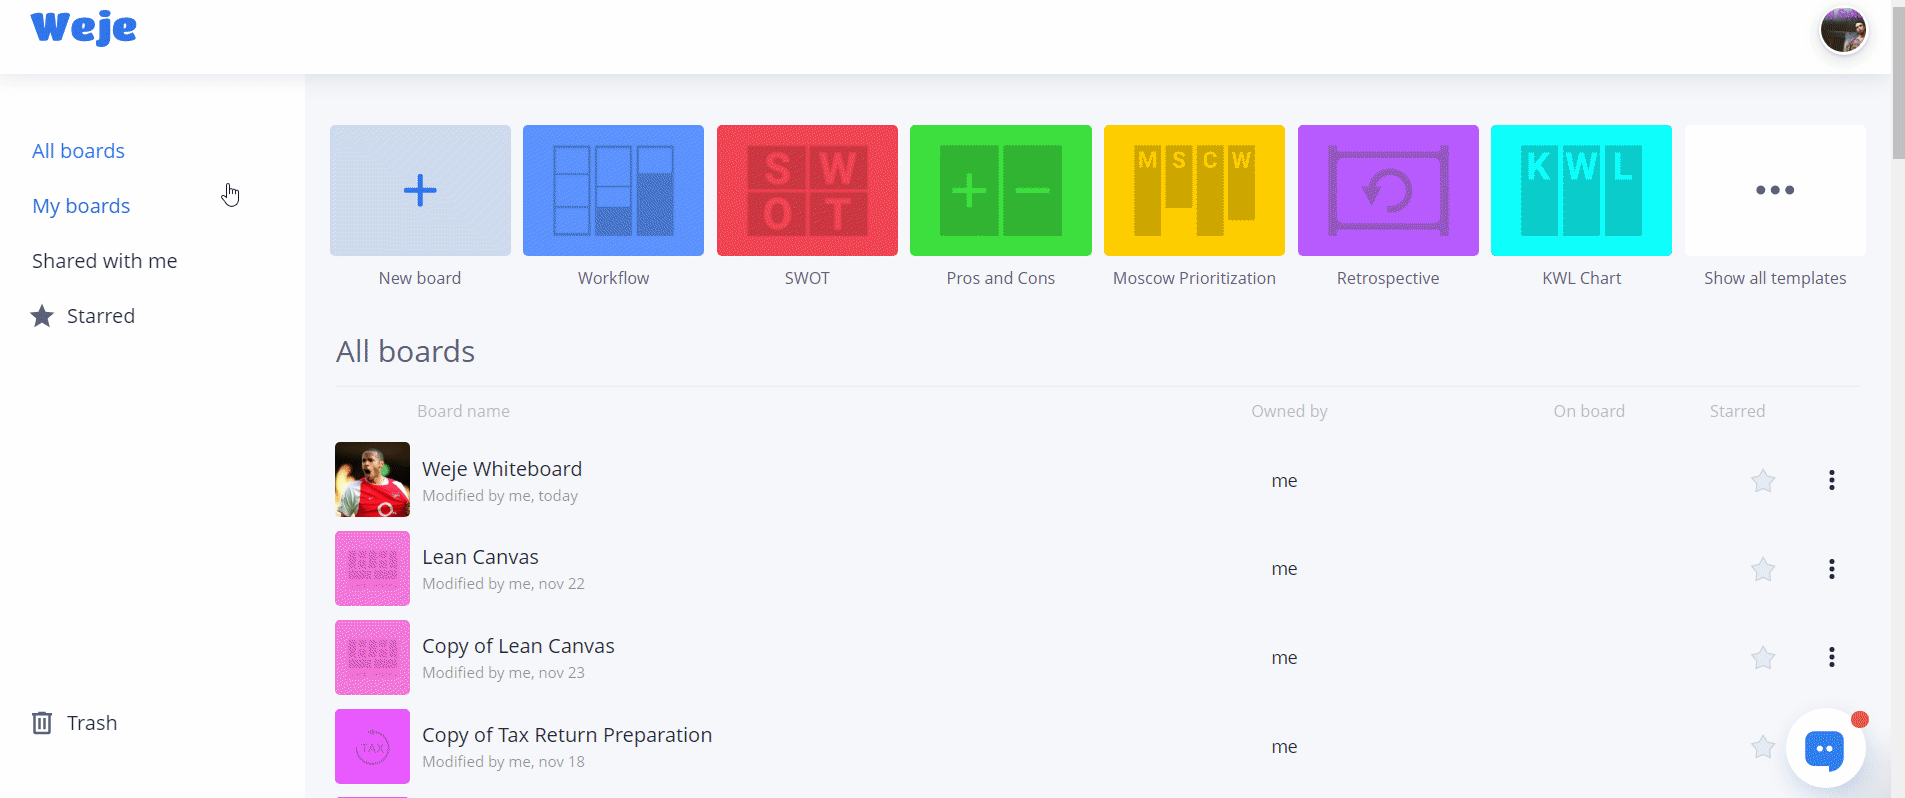Go to All boards in sidebar
1905x798 pixels.
click(x=78, y=151)
